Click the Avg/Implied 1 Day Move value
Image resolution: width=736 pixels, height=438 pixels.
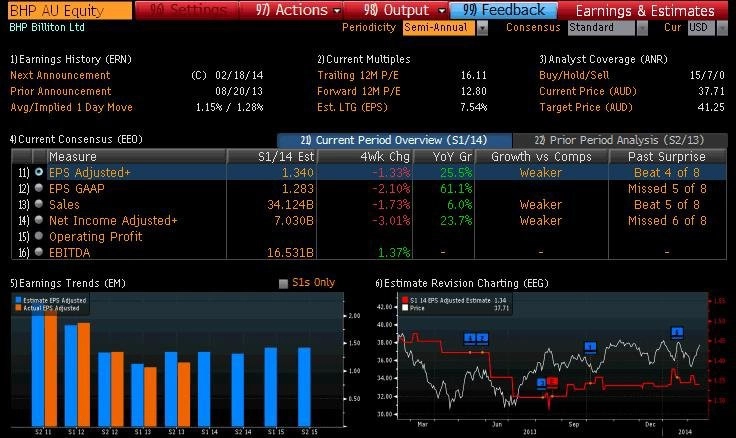pyautogui.click(x=229, y=107)
